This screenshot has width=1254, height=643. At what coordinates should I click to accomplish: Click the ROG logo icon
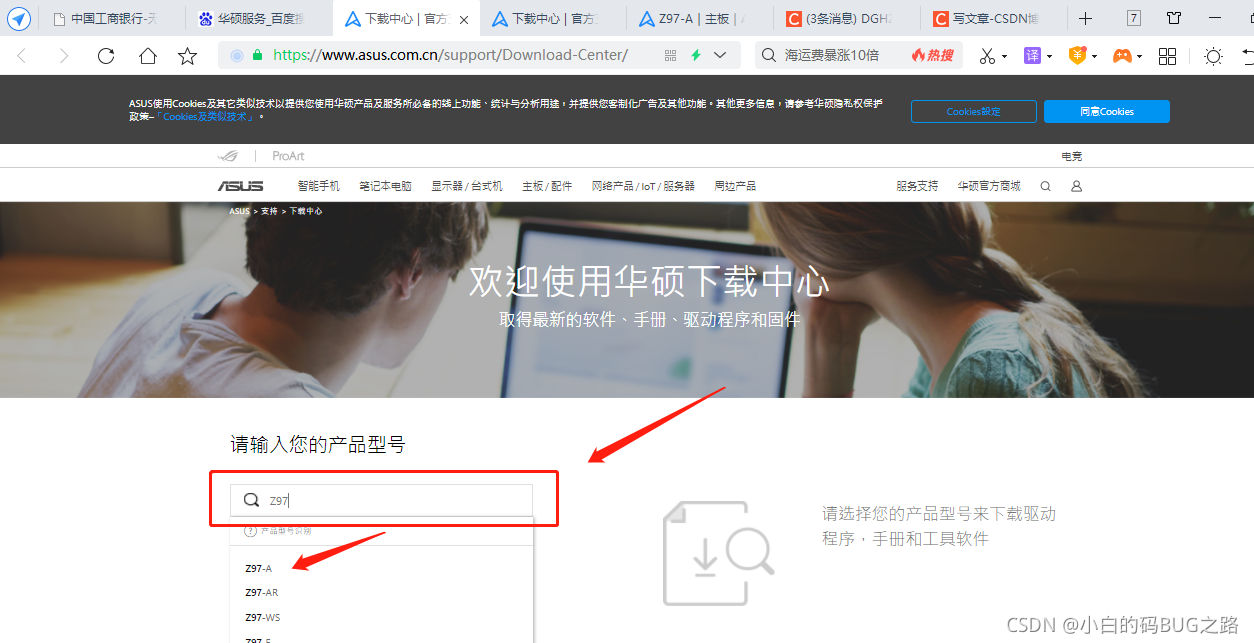point(228,156)
